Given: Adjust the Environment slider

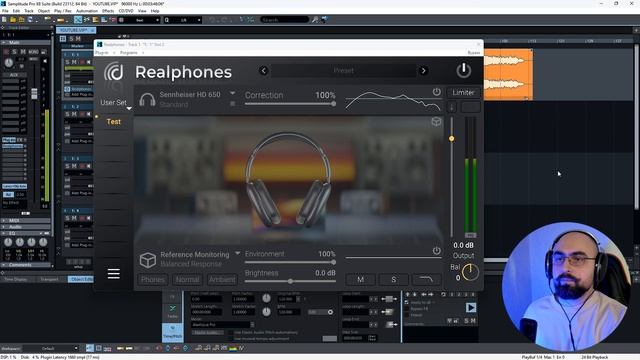Looking at the screenshot, I should tap(290, 262).
